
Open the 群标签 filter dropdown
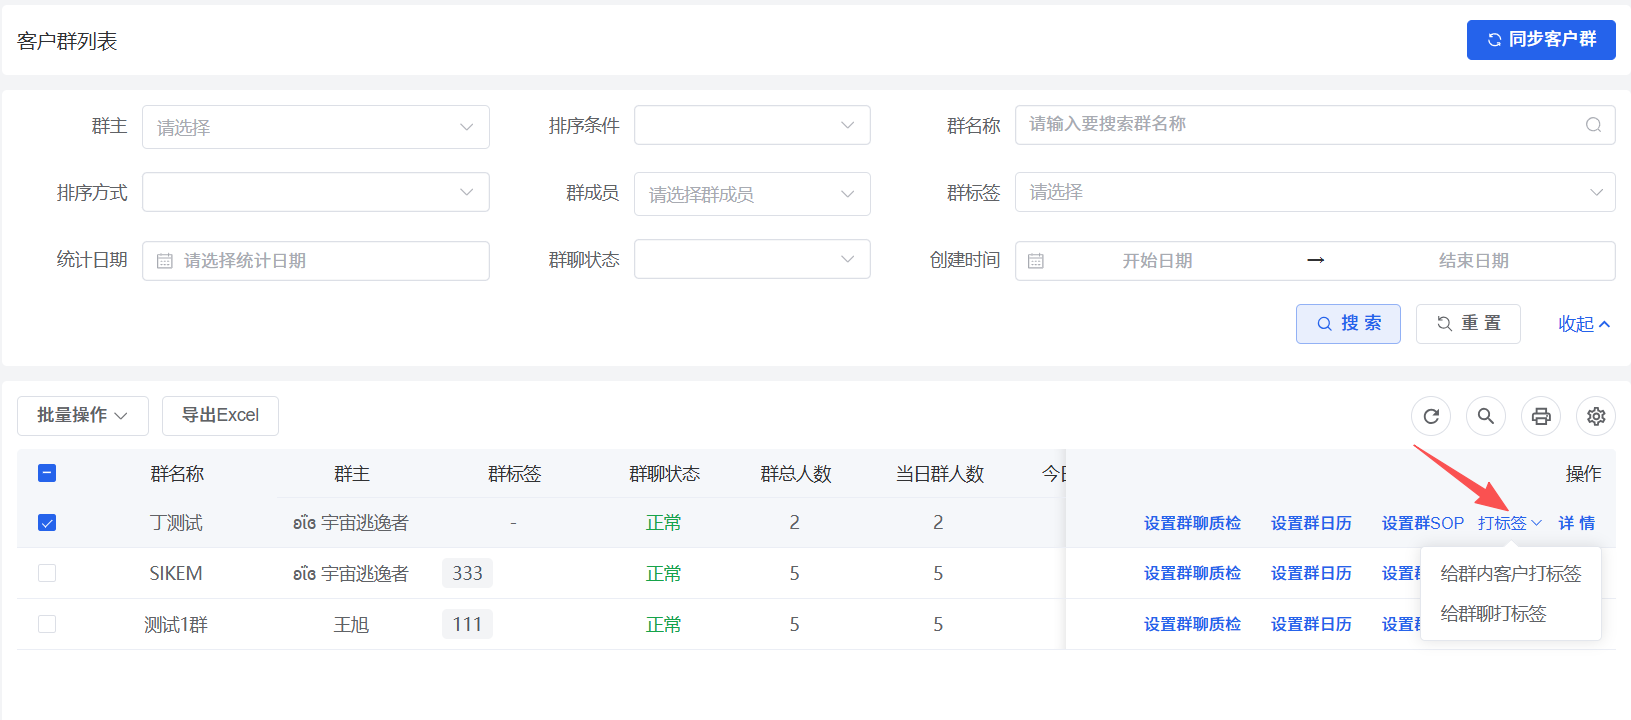point(1315,192)
